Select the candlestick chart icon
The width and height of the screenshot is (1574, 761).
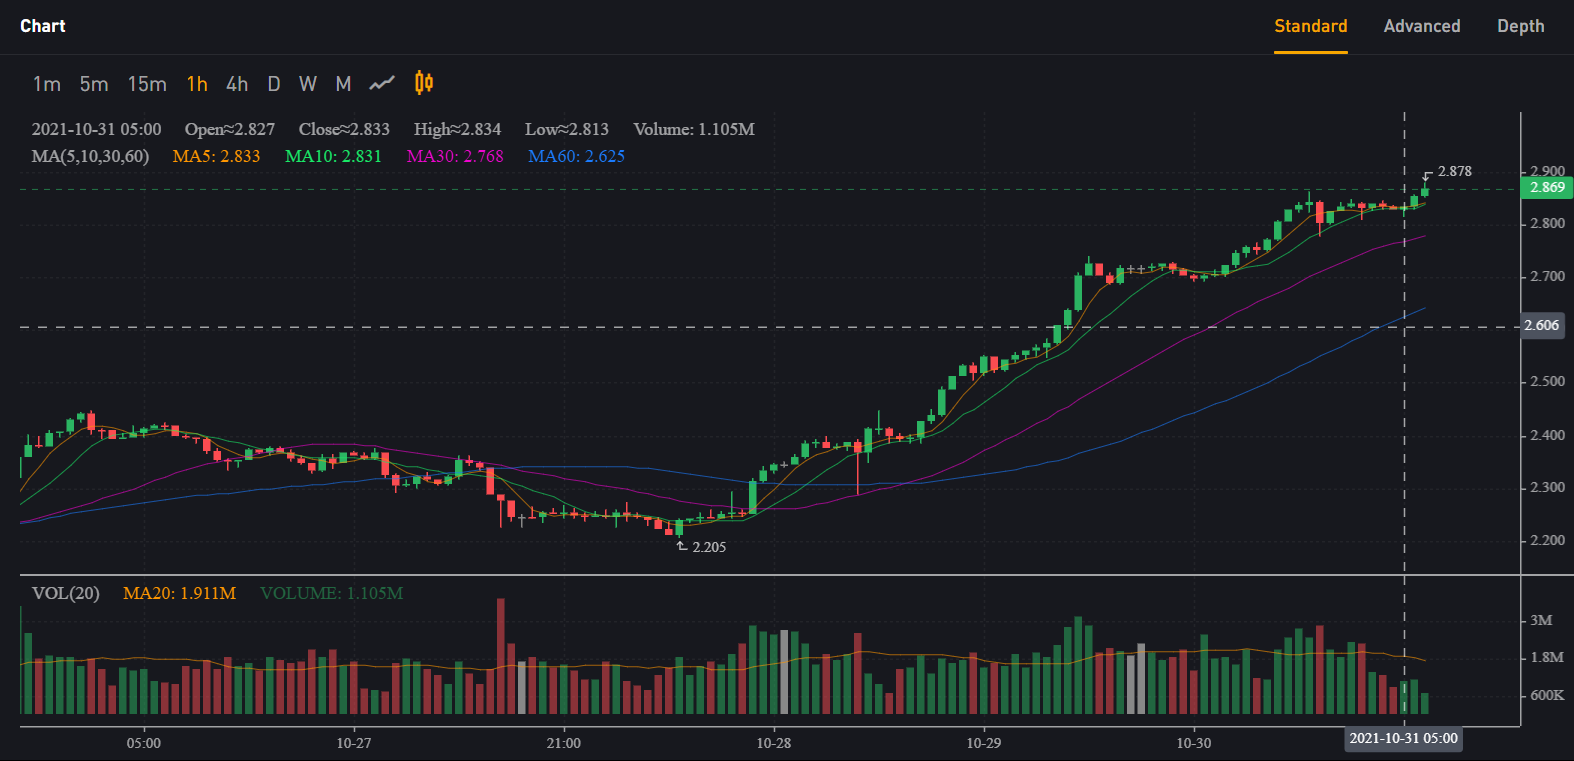coord(424,83)
